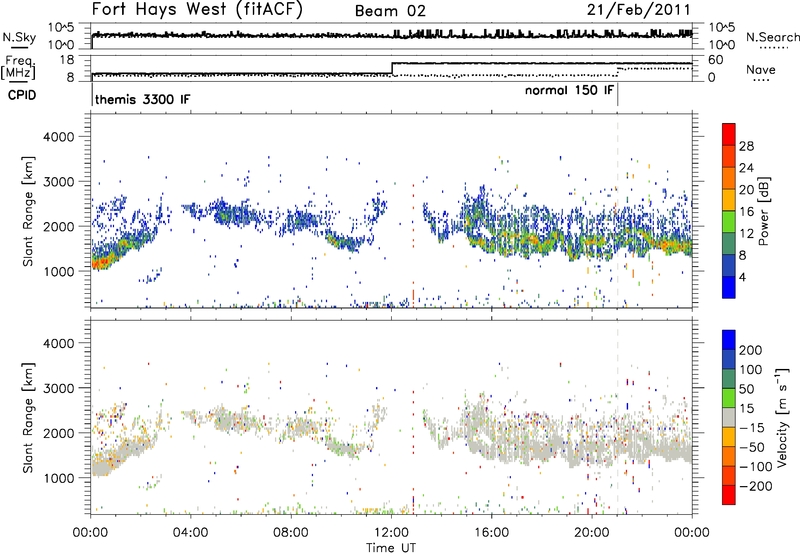
Task: Click the '1000' tick on Power panel axis
Action: click(x=59, y=271)
